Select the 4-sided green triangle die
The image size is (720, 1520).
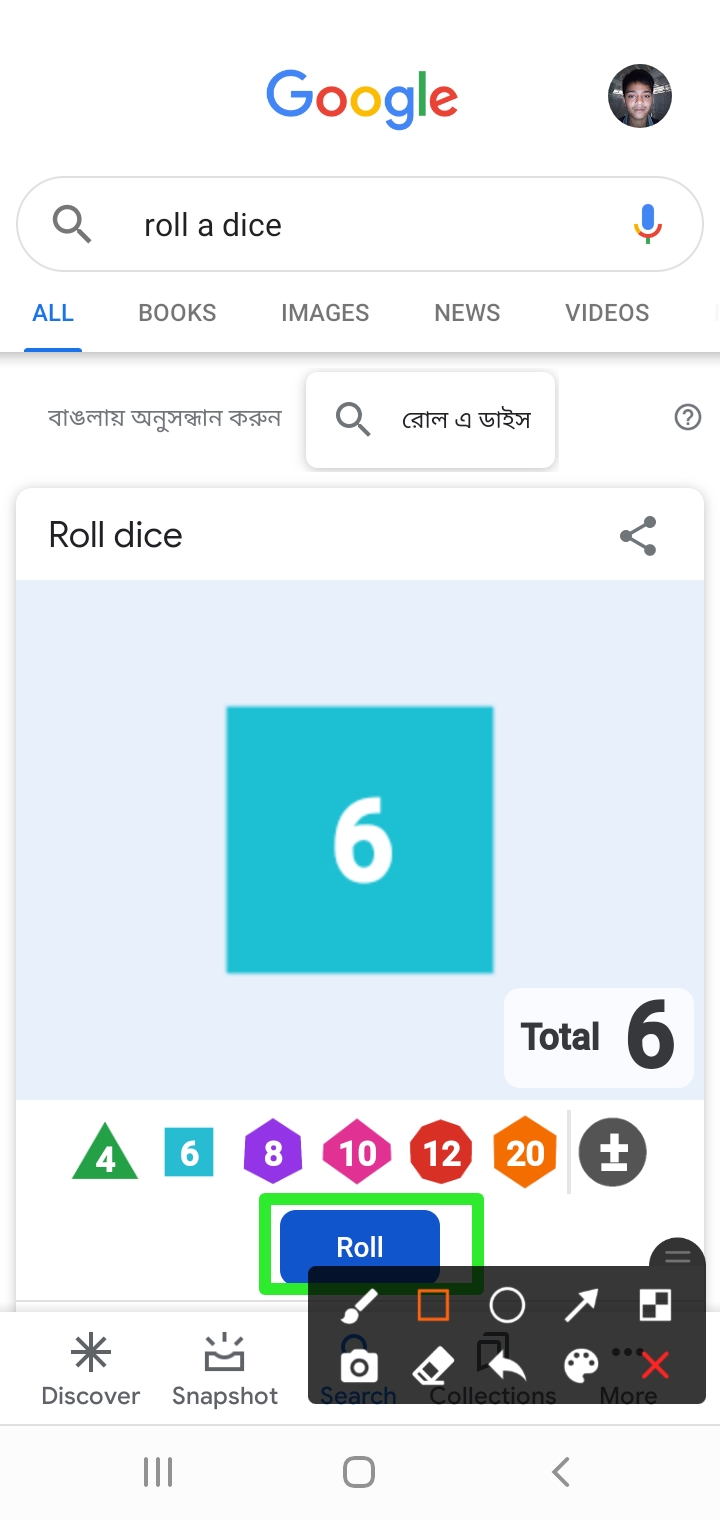coord(105,1153)
